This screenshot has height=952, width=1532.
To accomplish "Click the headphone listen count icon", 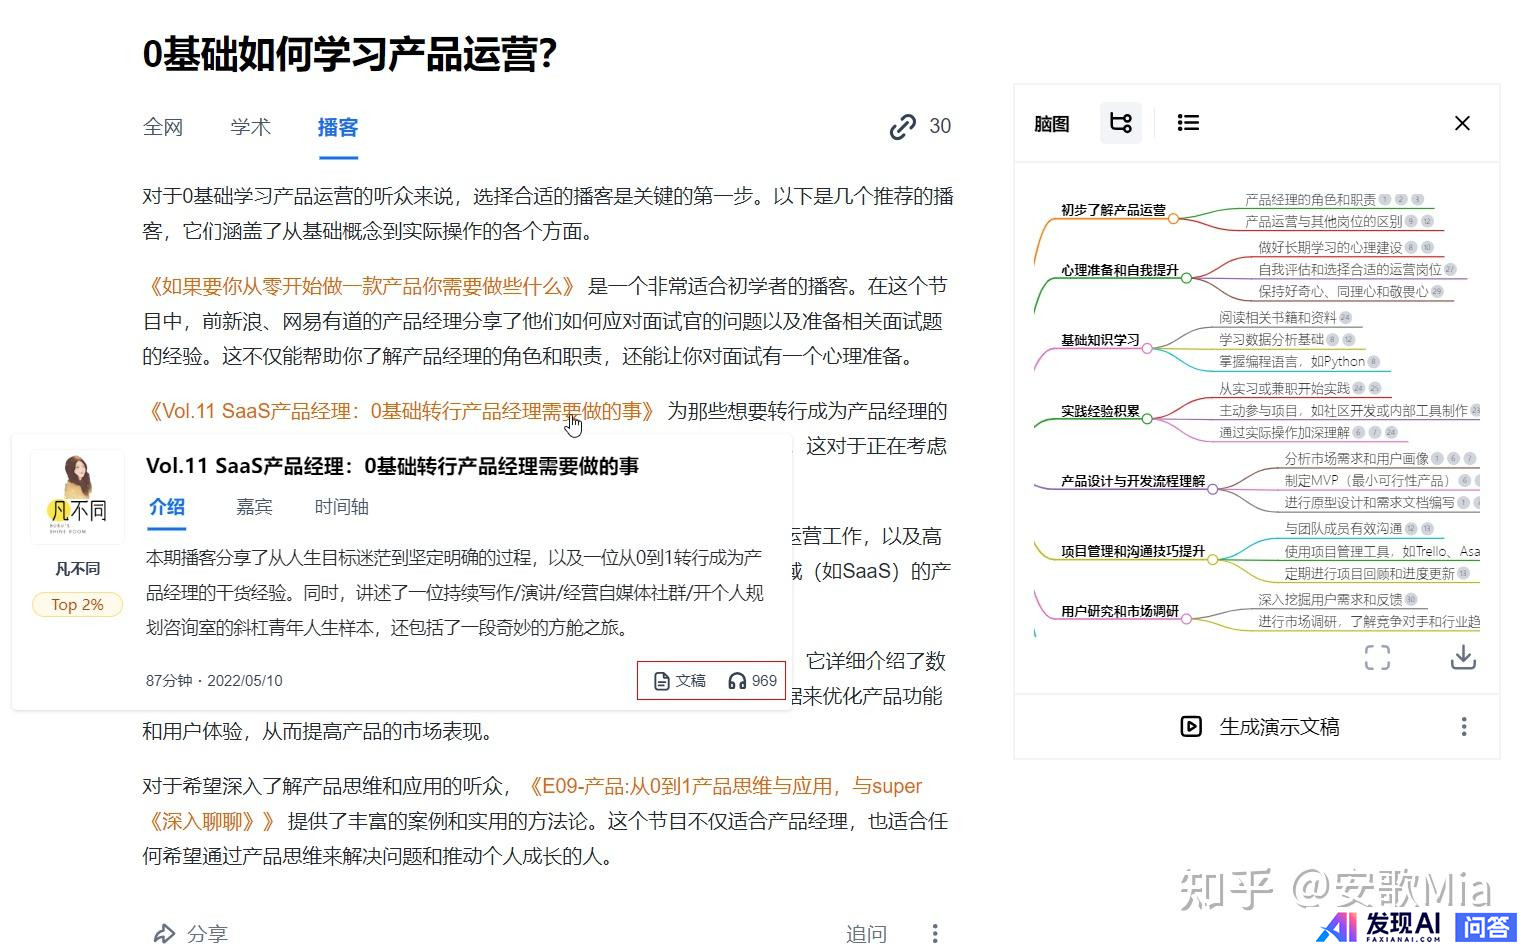I will [x=737, y=681].
